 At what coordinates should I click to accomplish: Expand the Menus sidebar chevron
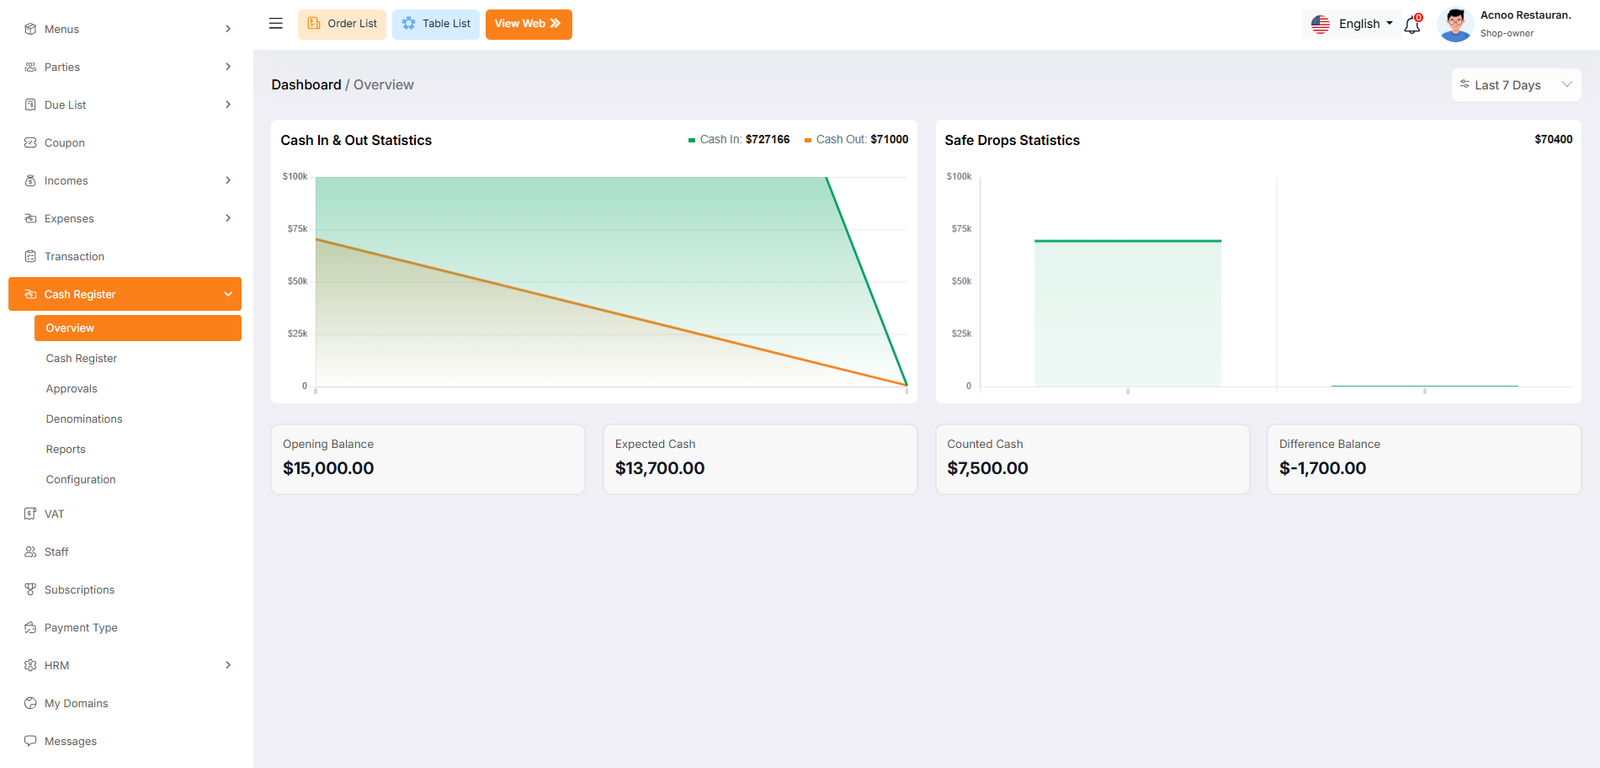228,29
